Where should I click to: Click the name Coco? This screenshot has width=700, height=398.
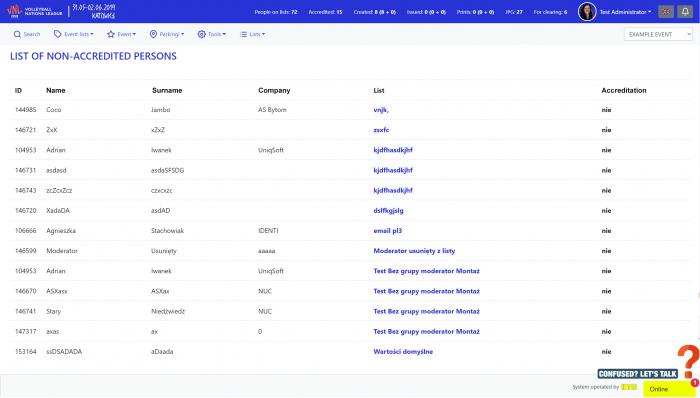coord(54,110)
